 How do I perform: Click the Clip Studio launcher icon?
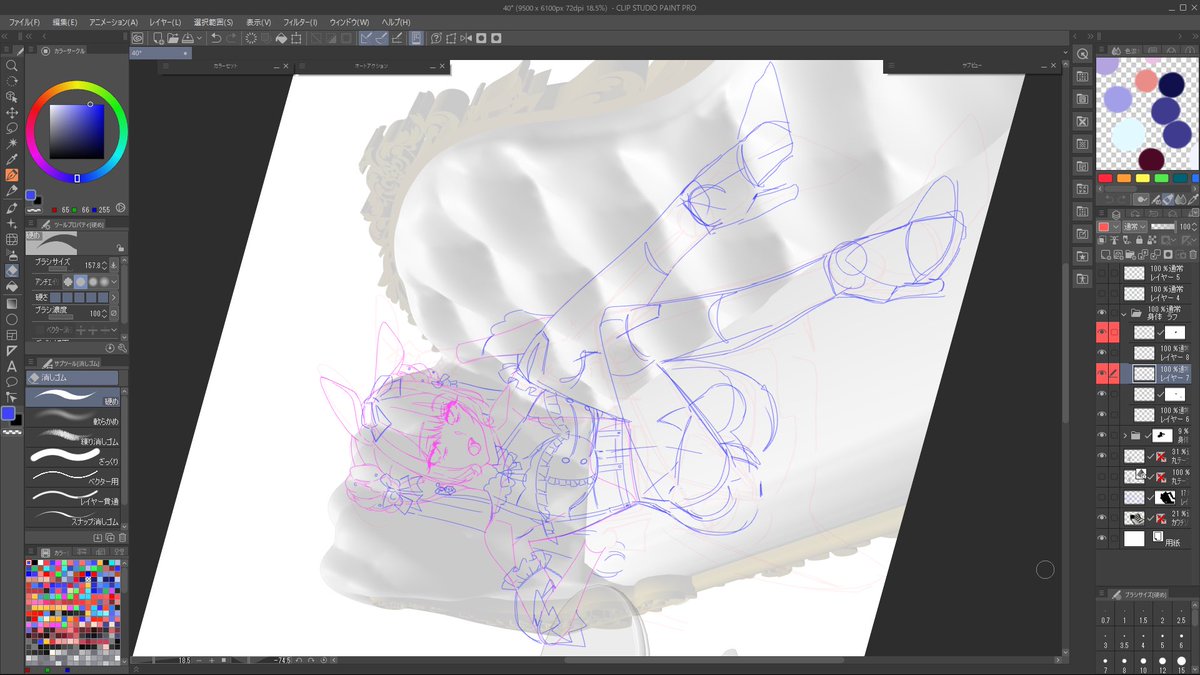(x=137, y=38)
